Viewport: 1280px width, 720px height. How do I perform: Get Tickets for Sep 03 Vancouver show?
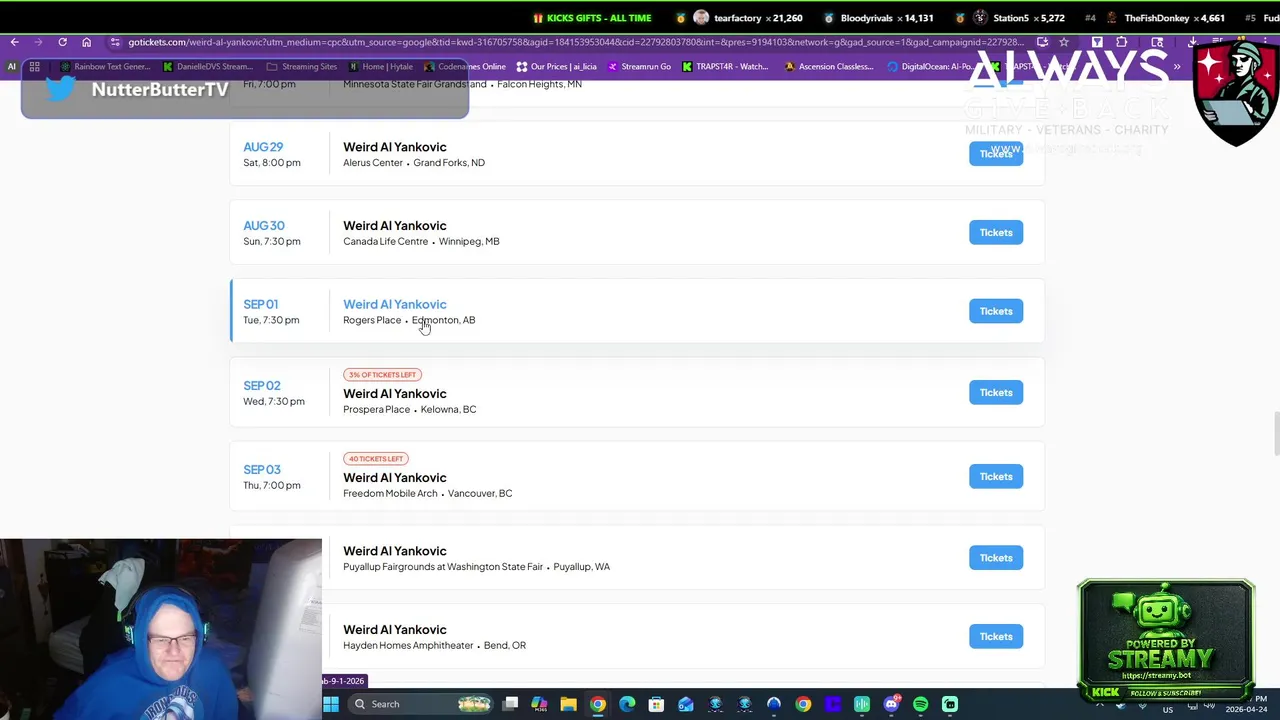pyautogui.click(x=996, y=476)
